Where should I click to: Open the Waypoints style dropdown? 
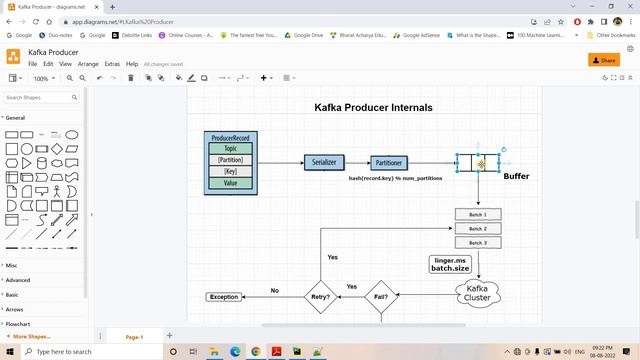pyautogui.click(x=242, y=78)
